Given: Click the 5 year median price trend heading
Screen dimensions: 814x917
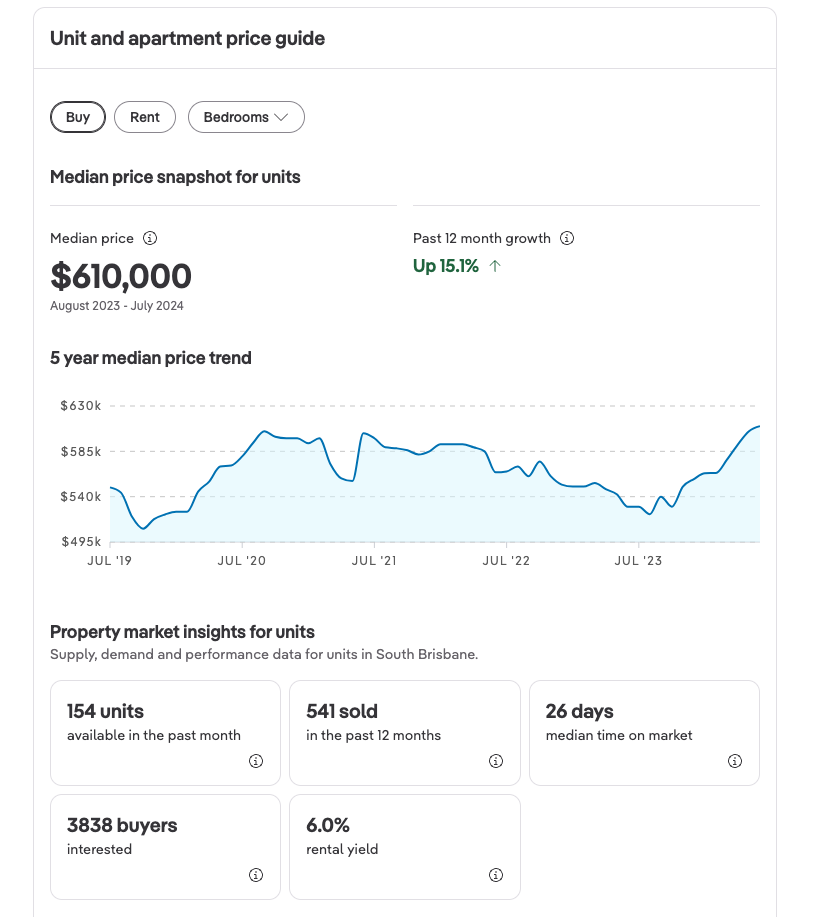Looking at the screenshot, I should (x=151, y=358).
